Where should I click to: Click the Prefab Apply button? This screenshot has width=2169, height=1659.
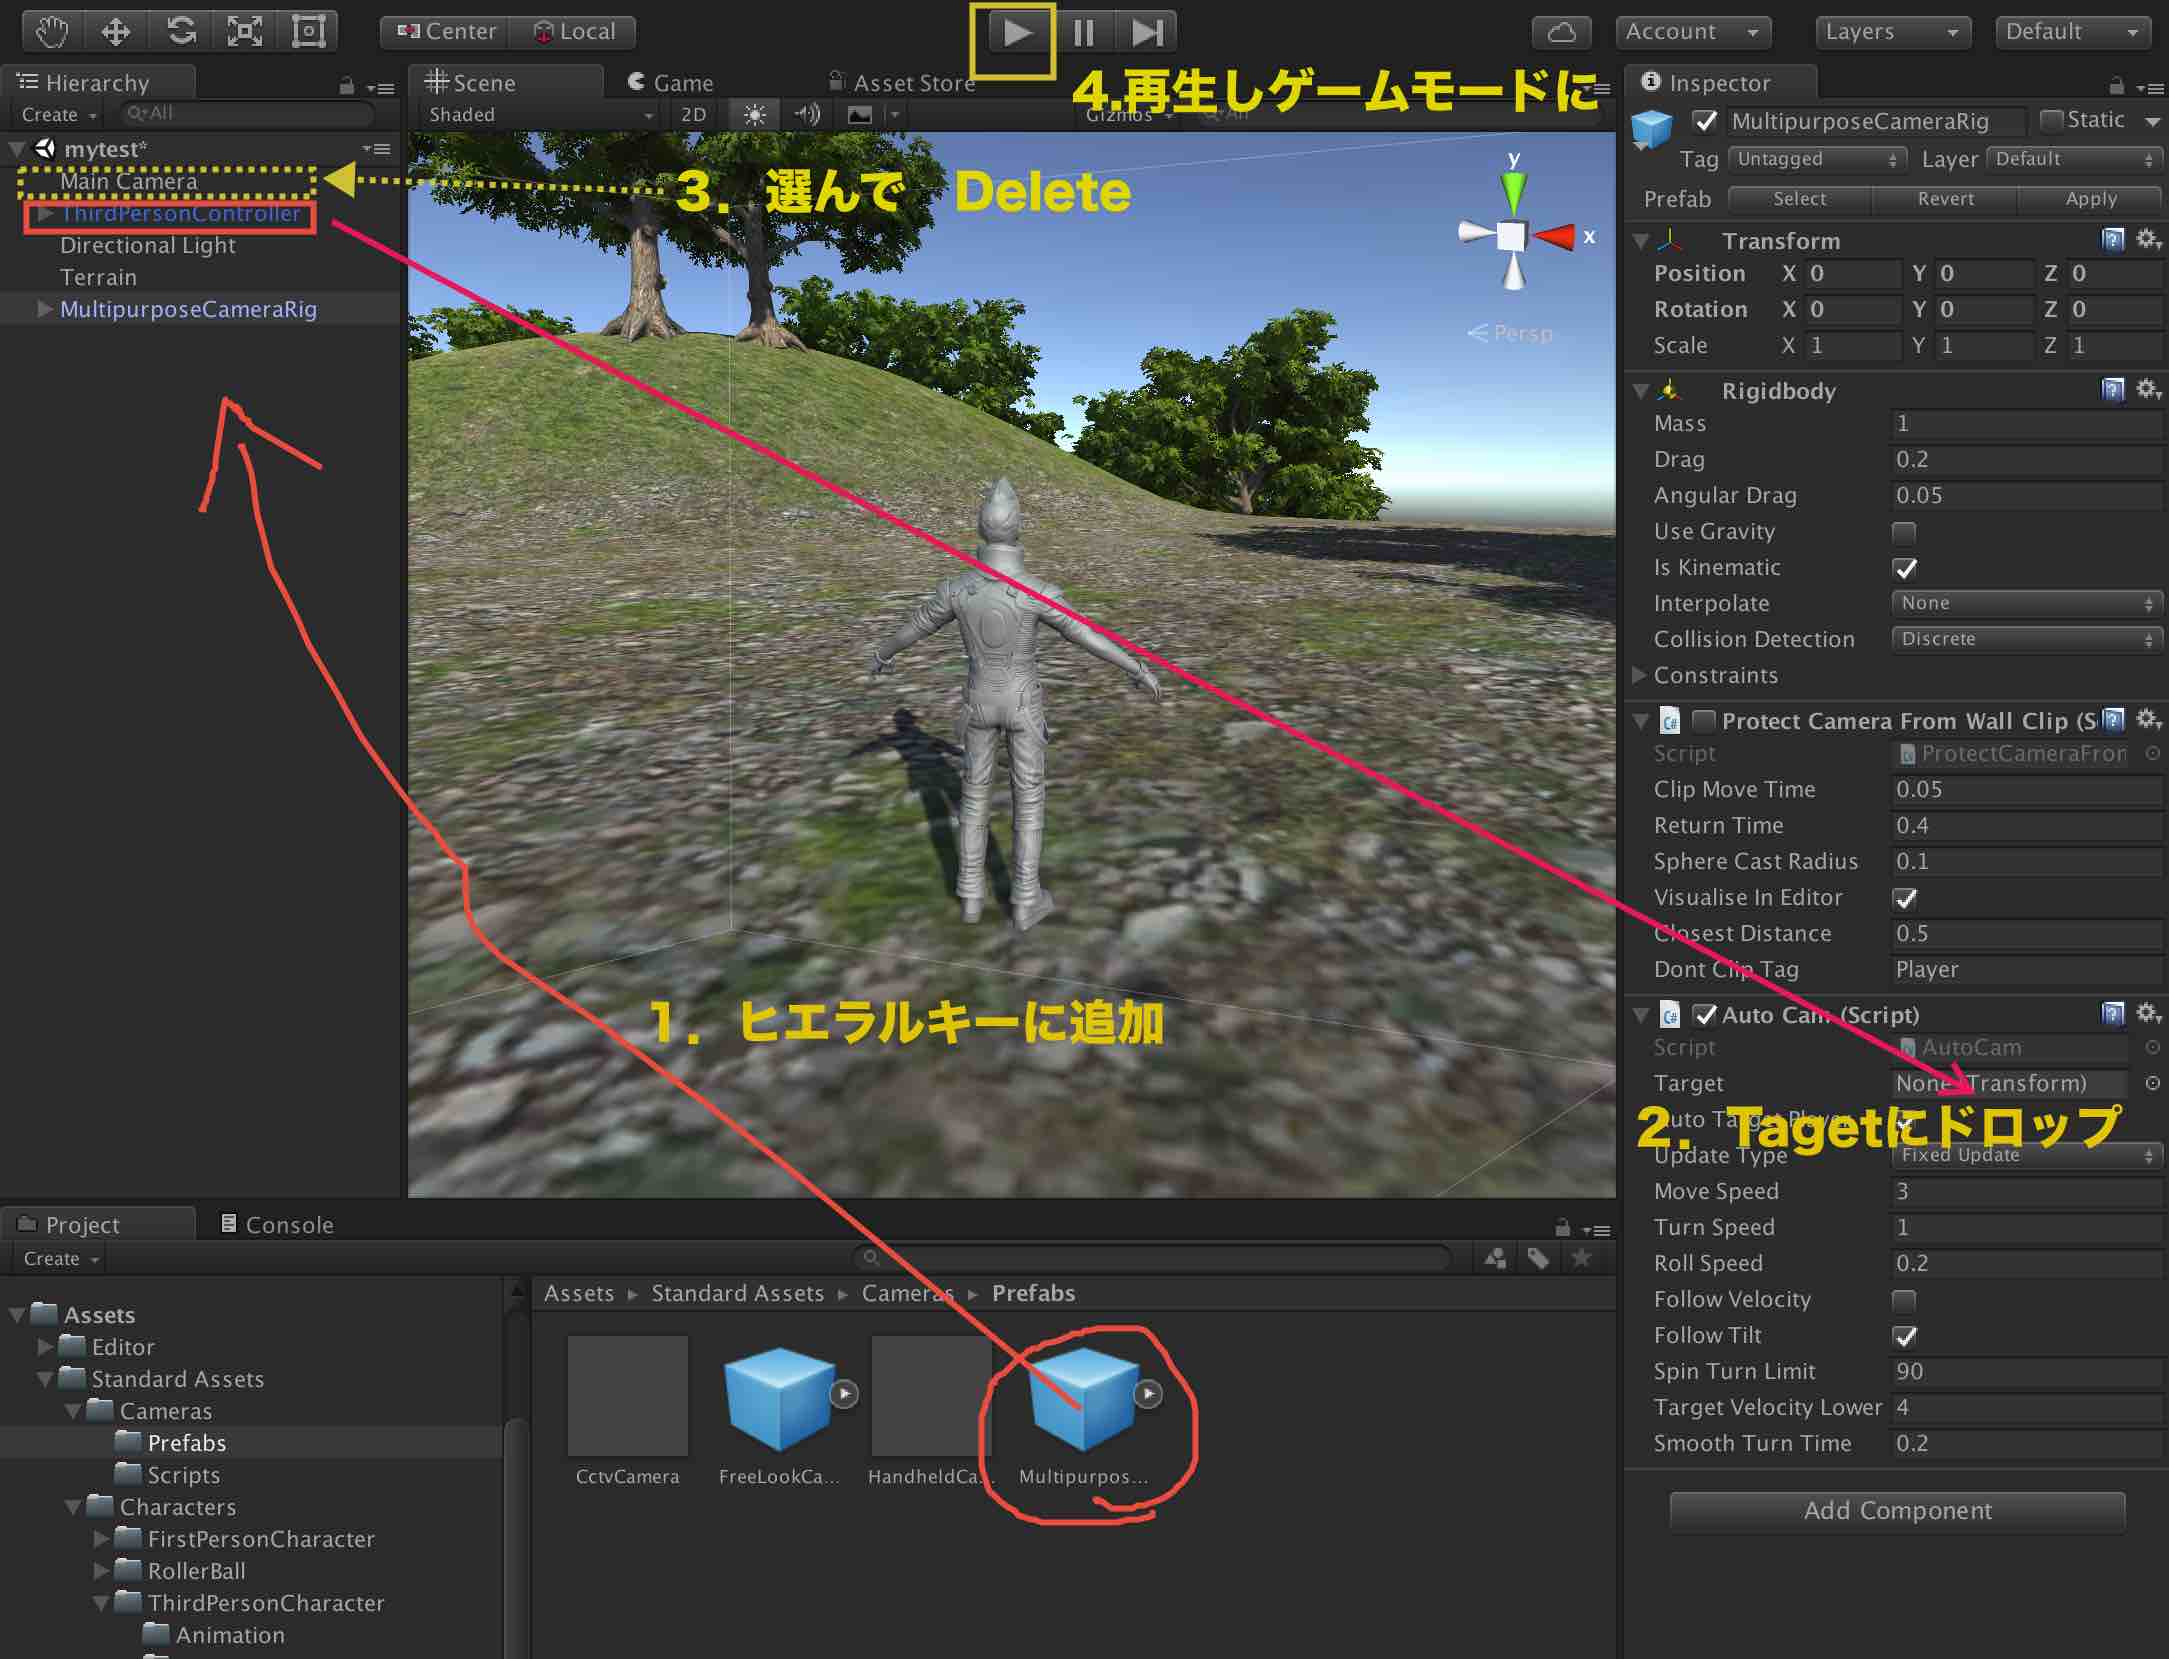pyautogui.click(x=2090, y=199)
